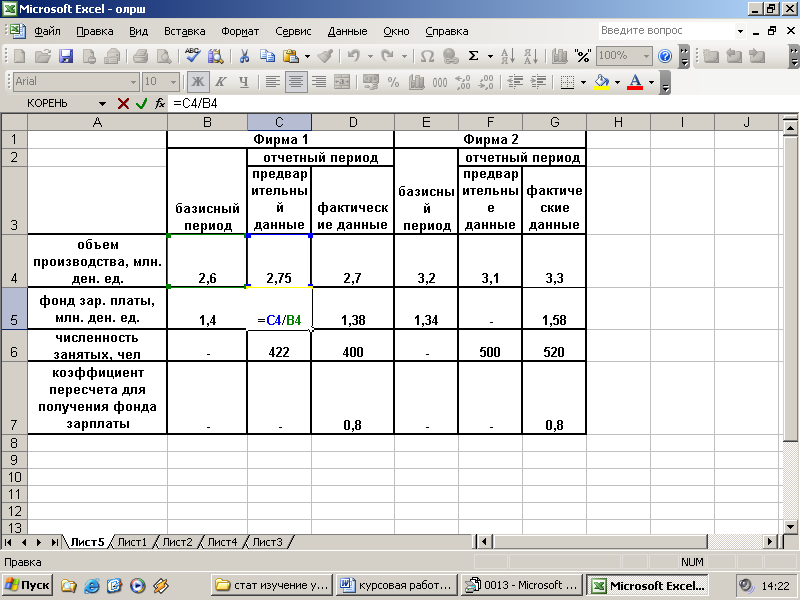The height and width of the screenshot is (600, 800).
Task: Open the Borders dropdown arrow
Action: (583, 82)
